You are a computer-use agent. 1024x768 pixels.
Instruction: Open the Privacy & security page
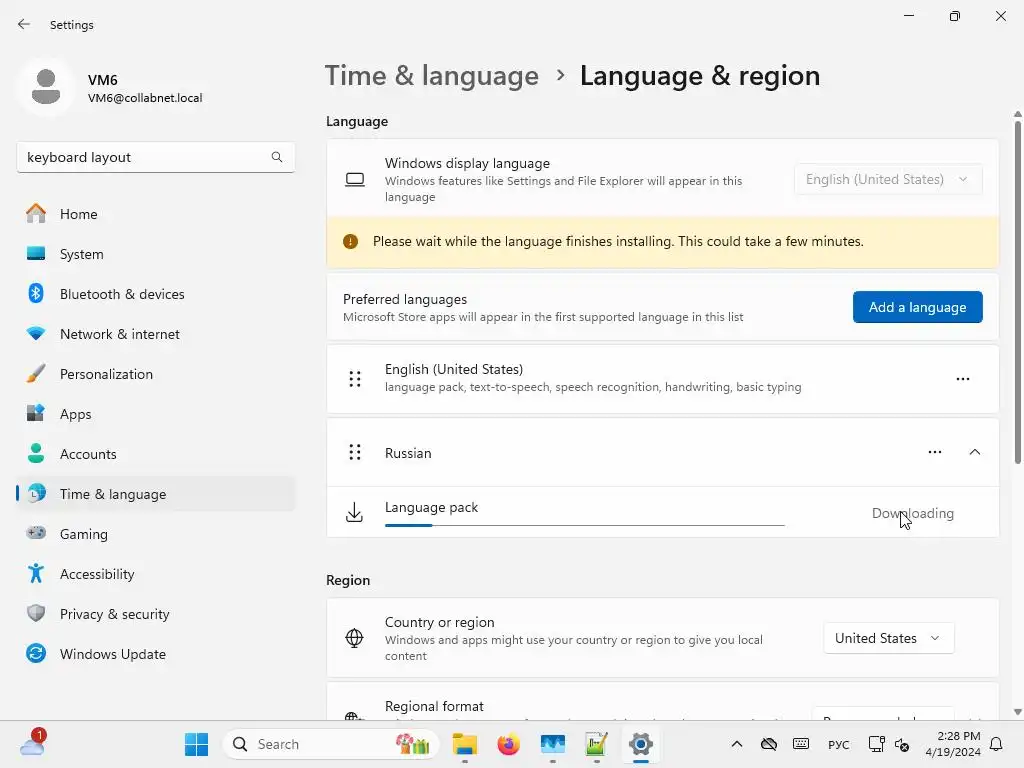[x=155, y=614]
